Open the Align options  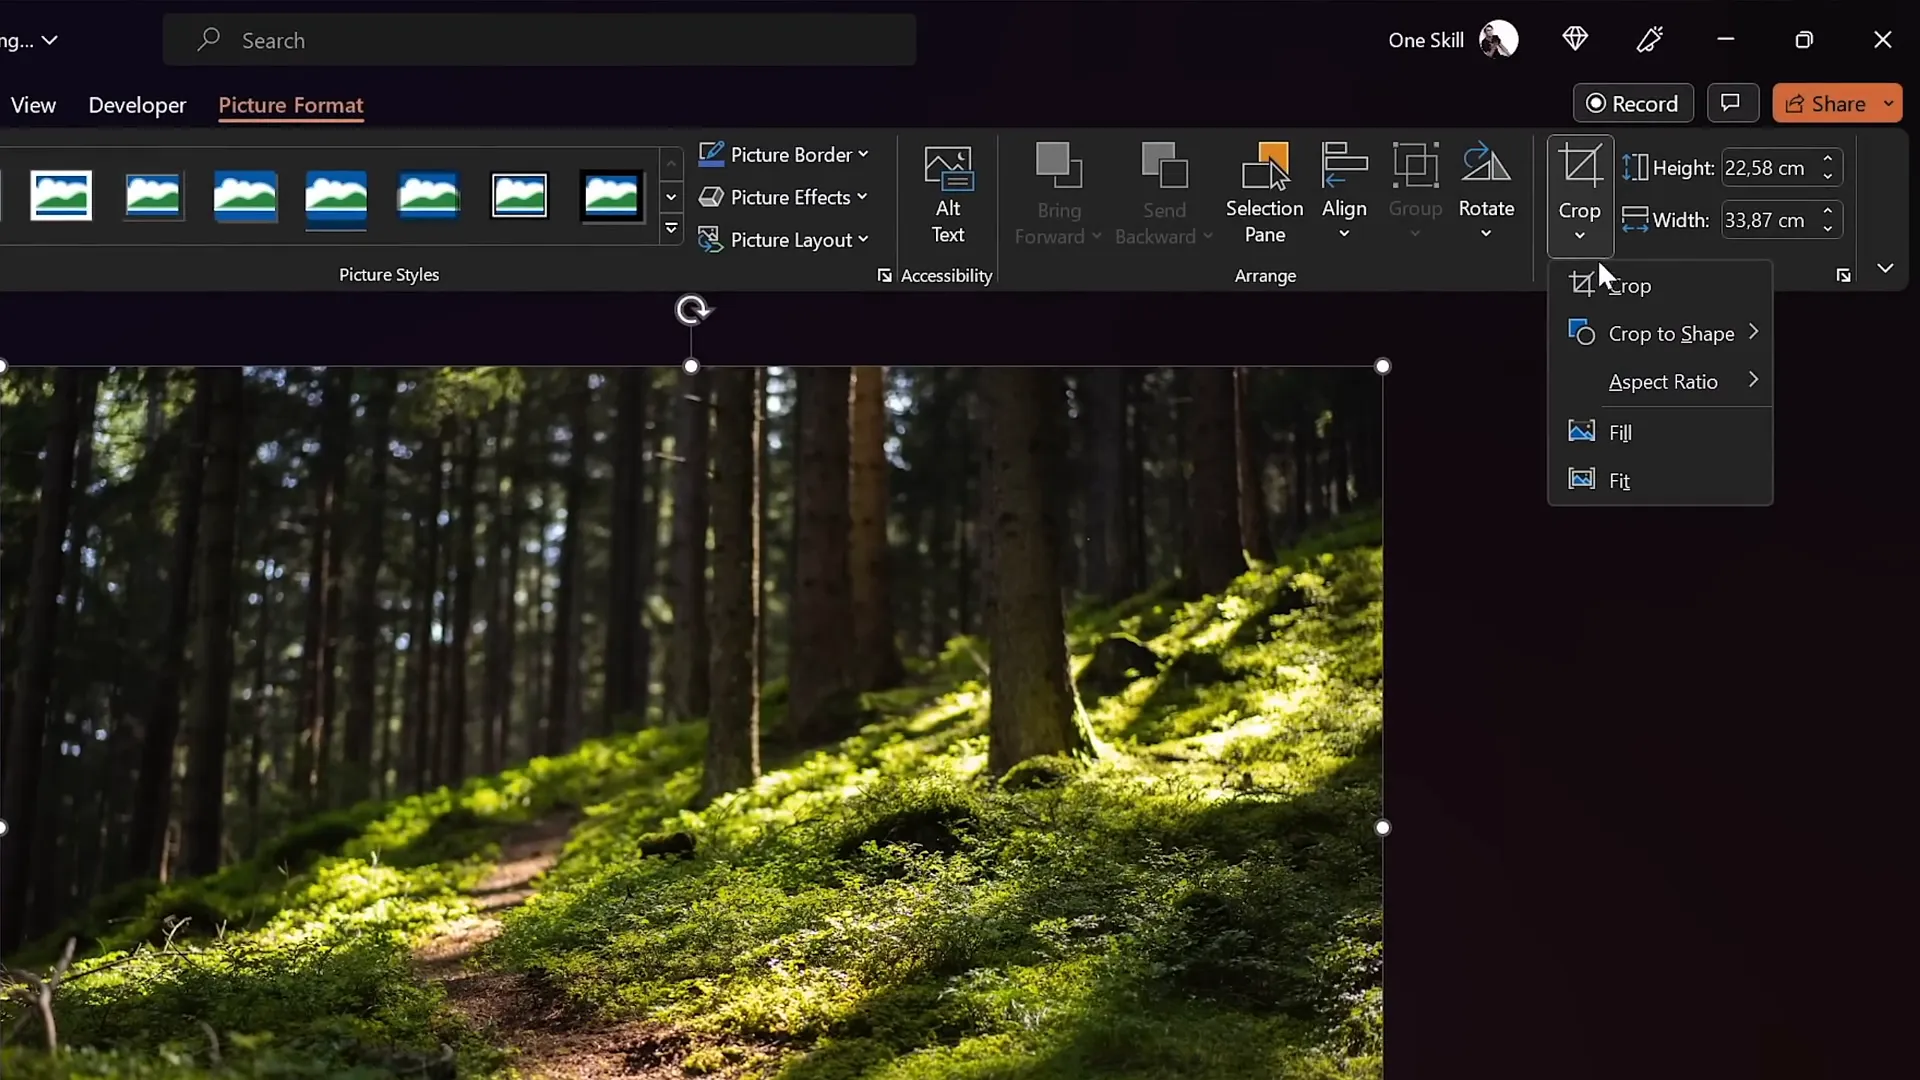tap(1344, 192)
